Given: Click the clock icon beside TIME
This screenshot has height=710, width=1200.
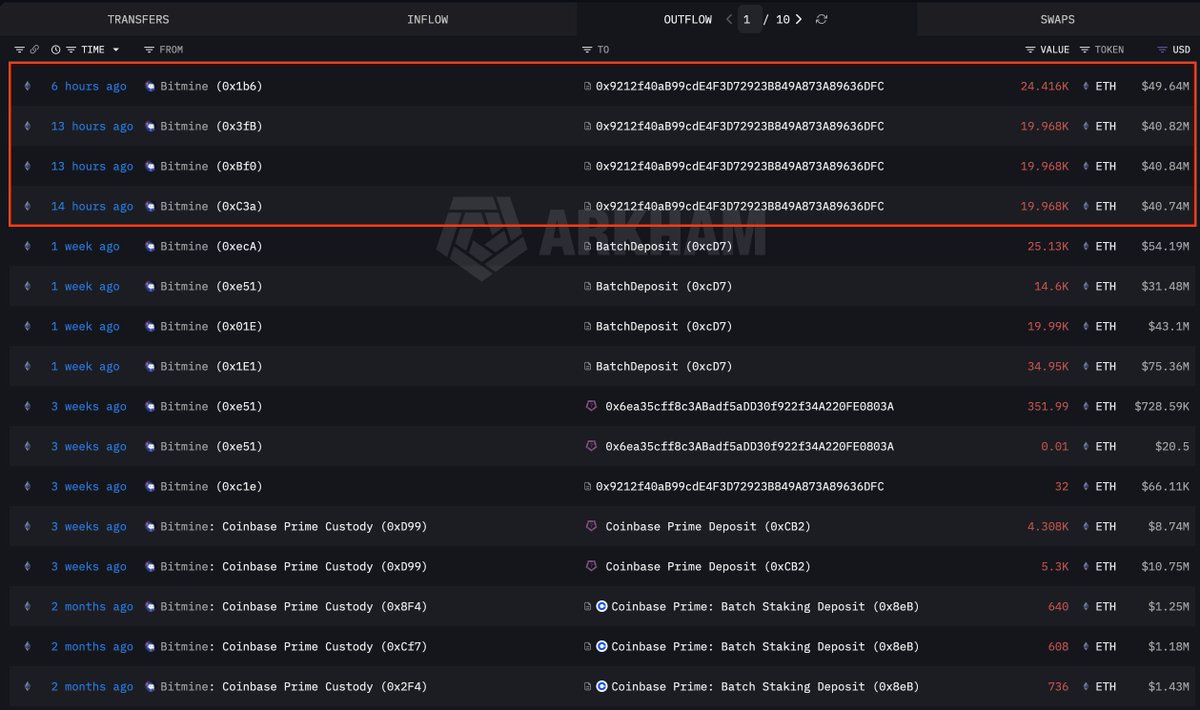Looking at the screenshot, I should point(56,49).
